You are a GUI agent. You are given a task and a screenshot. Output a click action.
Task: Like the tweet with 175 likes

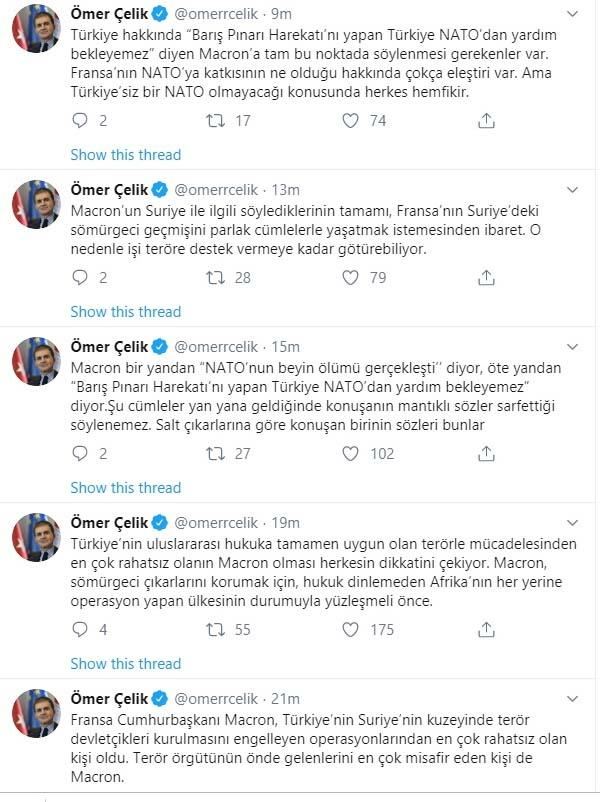click(x=350, y=630)
